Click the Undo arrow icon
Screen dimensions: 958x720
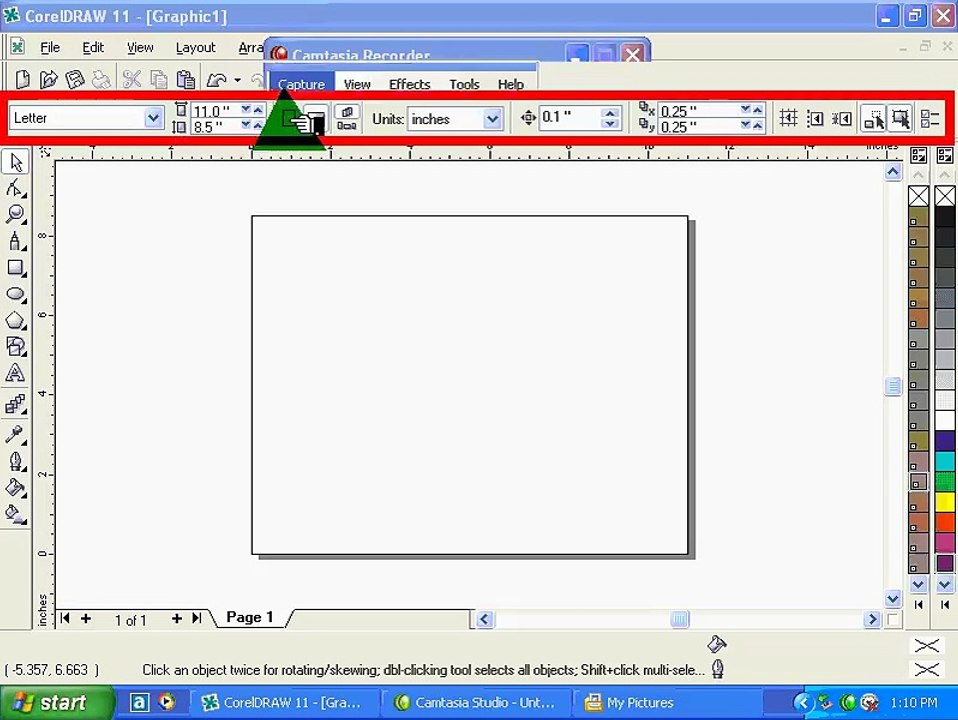click(216, 79)
